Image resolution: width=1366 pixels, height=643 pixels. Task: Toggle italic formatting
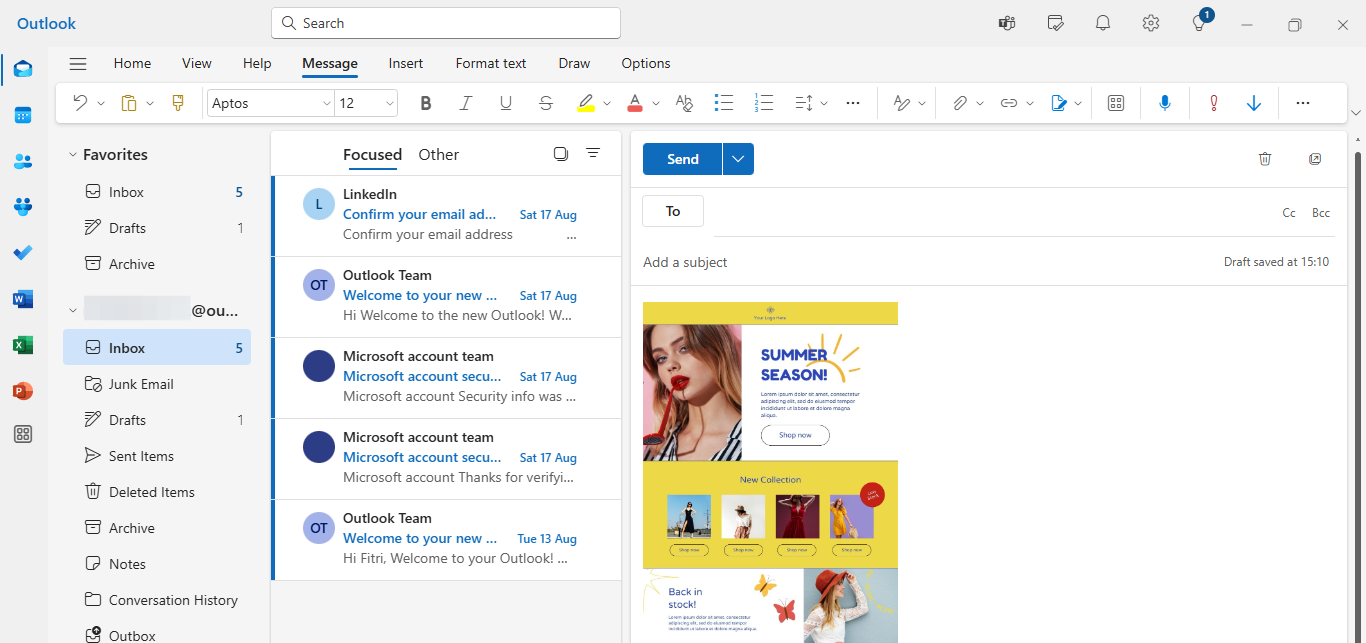pyautogui.click(x=465, y=102)
